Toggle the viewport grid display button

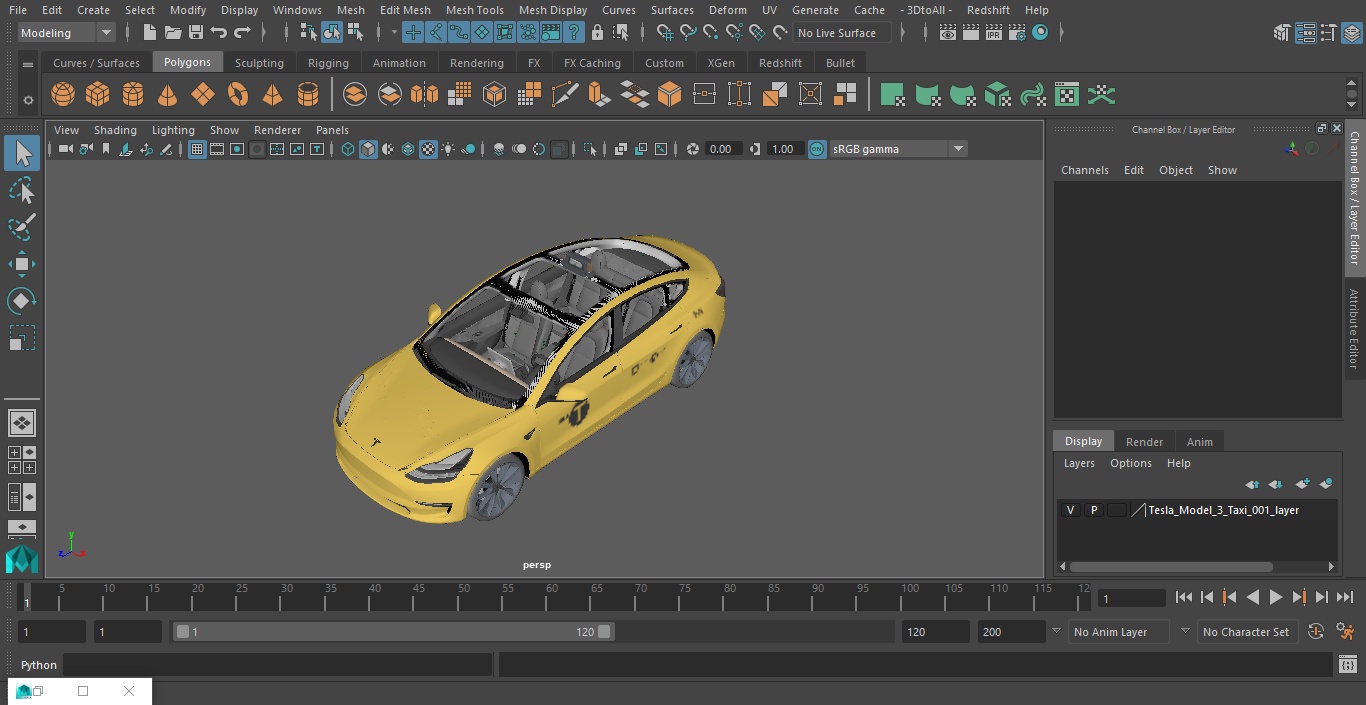tap(197, 149)
